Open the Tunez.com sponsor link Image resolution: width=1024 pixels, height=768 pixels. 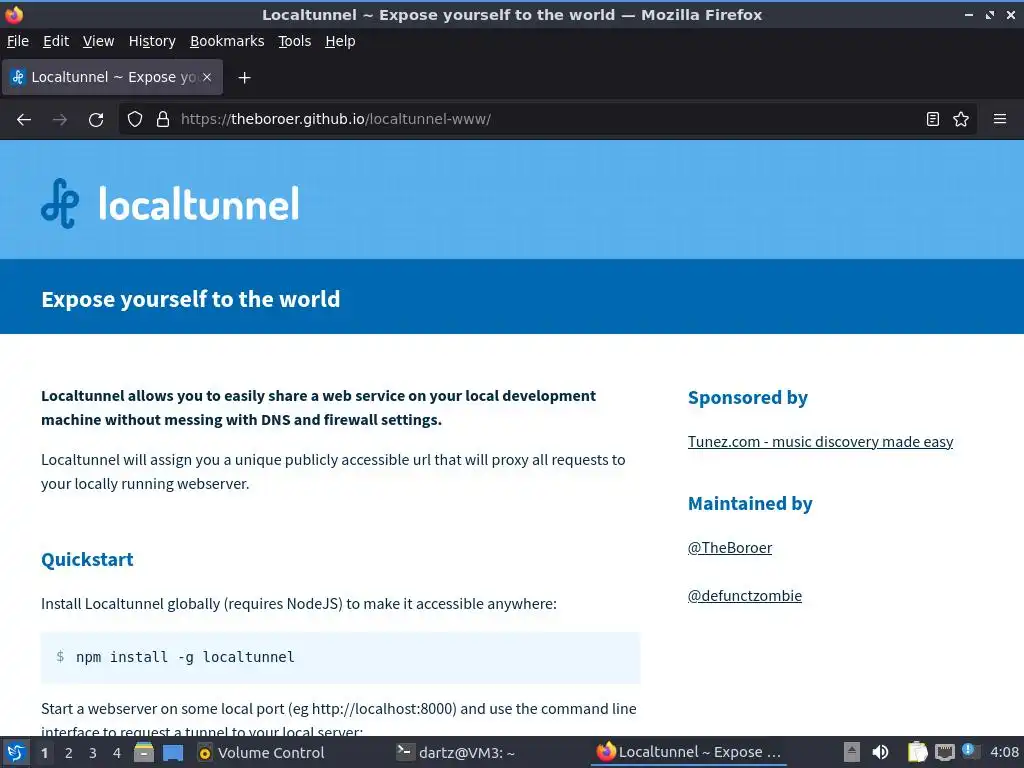coord(820,442)
